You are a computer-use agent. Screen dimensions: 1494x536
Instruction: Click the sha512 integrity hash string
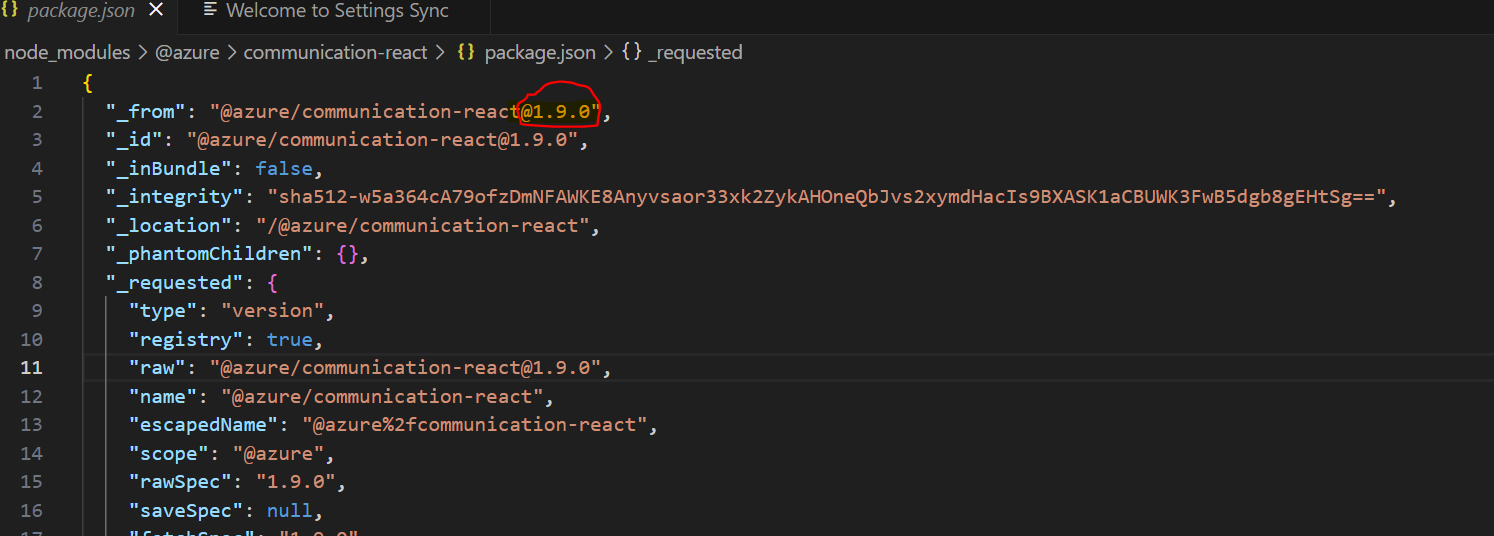pyautogui.click(x=825, y=197)
